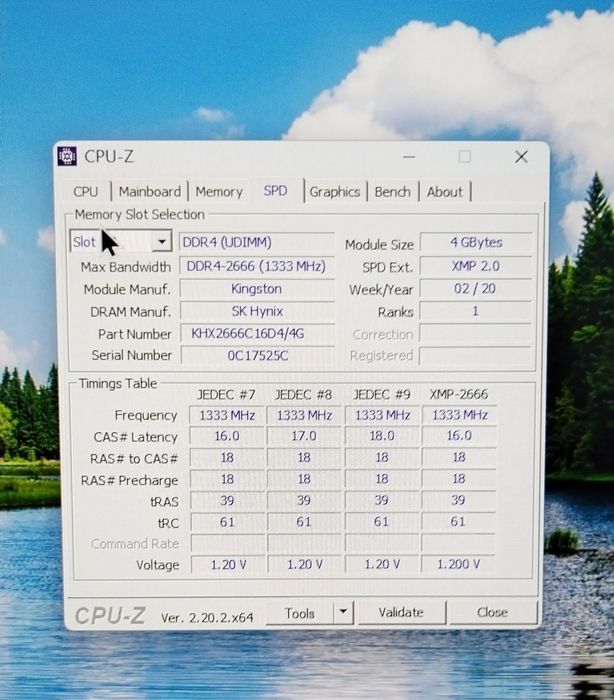Click XMP-2666 tRC value 61
This screenshot has width=614, height=700.
459,521
